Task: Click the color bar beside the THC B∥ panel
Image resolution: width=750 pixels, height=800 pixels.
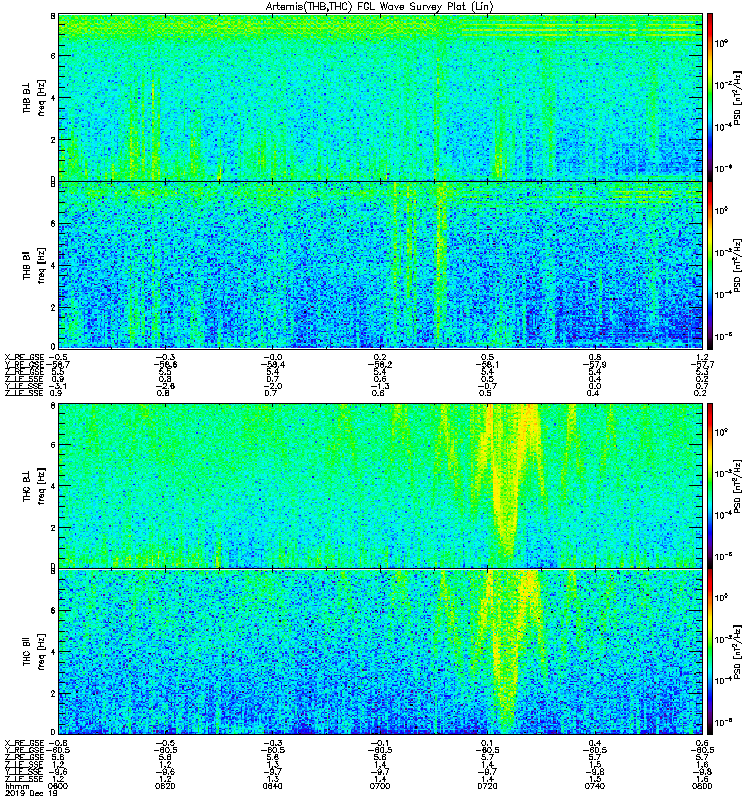Action: pos(710,652)
